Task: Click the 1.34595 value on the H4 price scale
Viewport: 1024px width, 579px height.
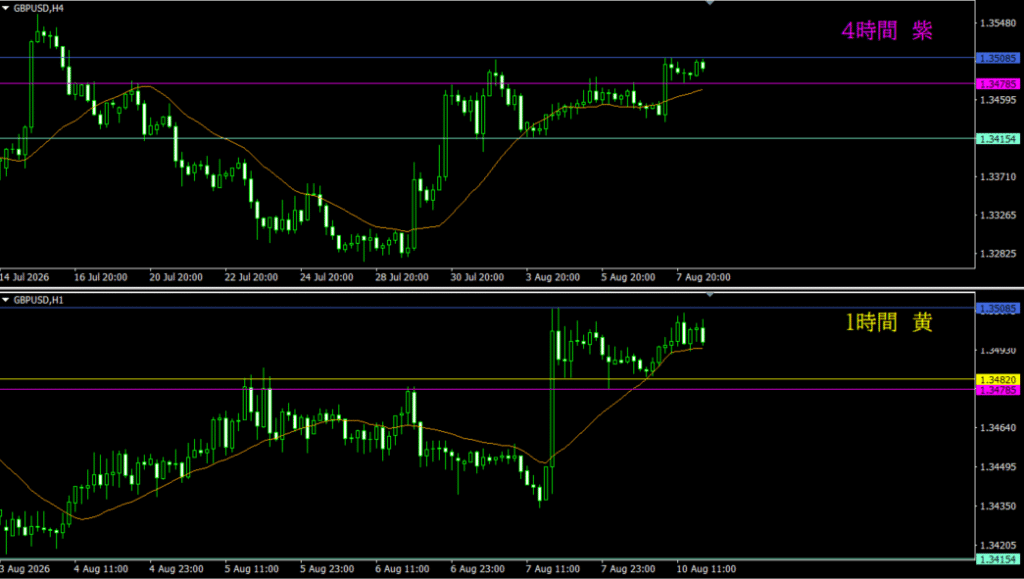Action: coord(999,100)
